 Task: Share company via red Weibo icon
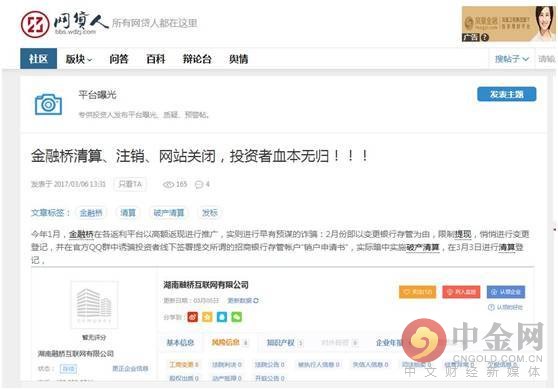coord(193,317)
